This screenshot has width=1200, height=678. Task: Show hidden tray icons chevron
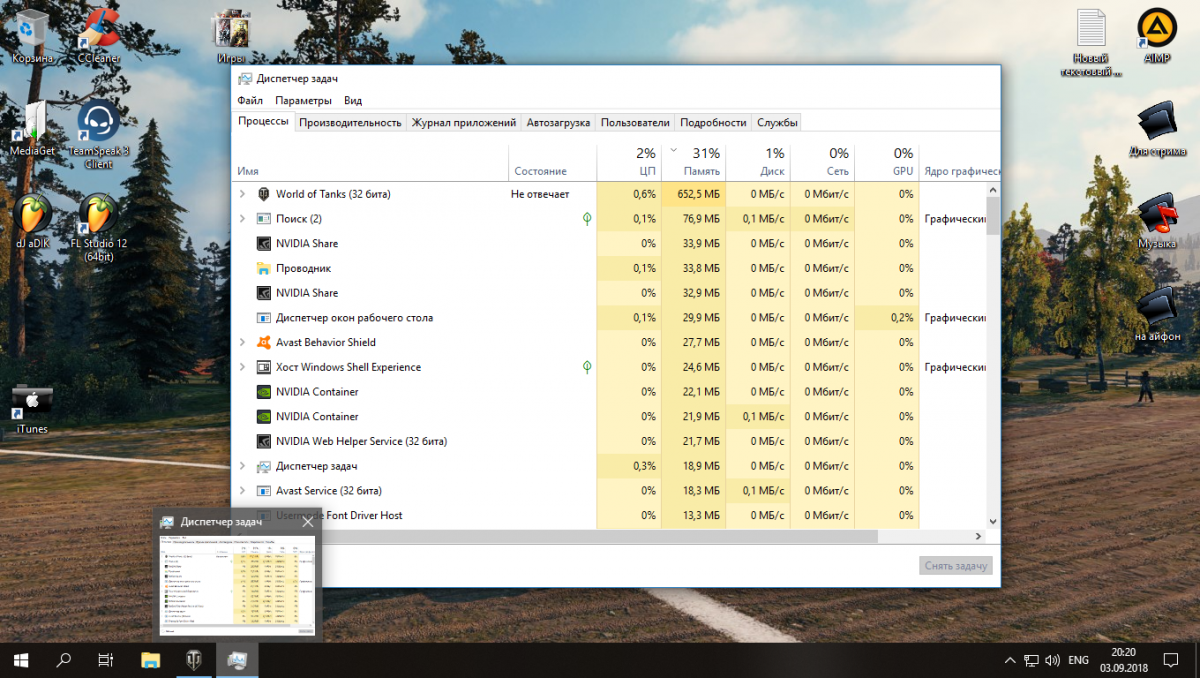tap(1009, 660)
